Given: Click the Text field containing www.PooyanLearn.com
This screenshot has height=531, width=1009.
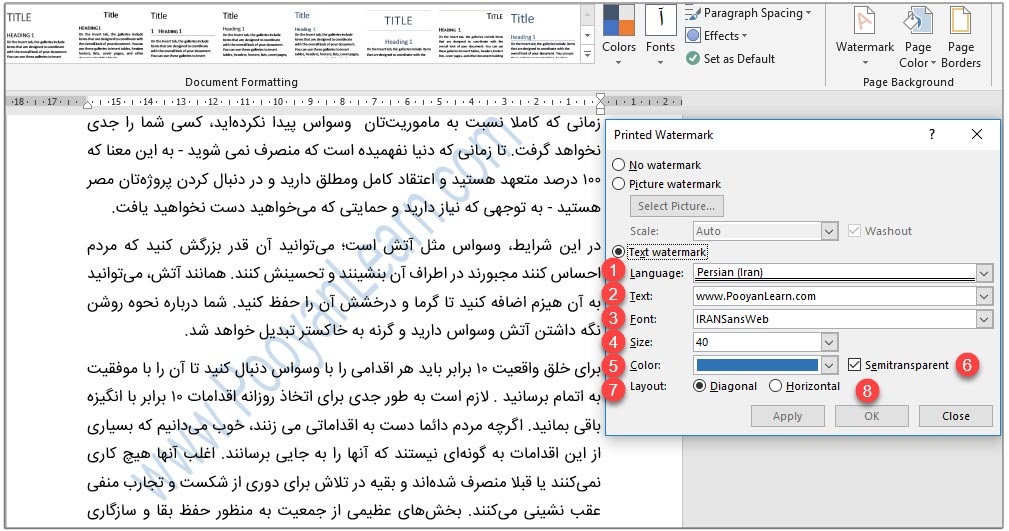Looking at the screenshot, I should [x=833, y=296].
